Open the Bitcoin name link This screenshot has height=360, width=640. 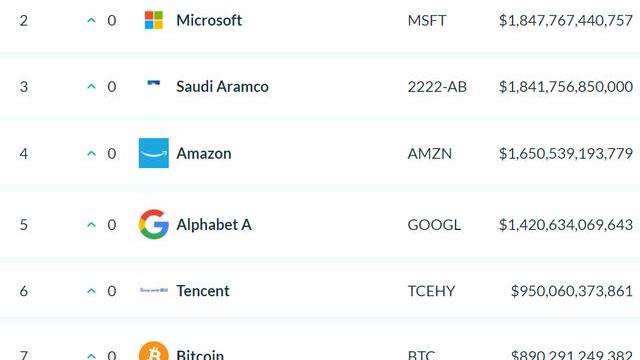tap(200, 353)
